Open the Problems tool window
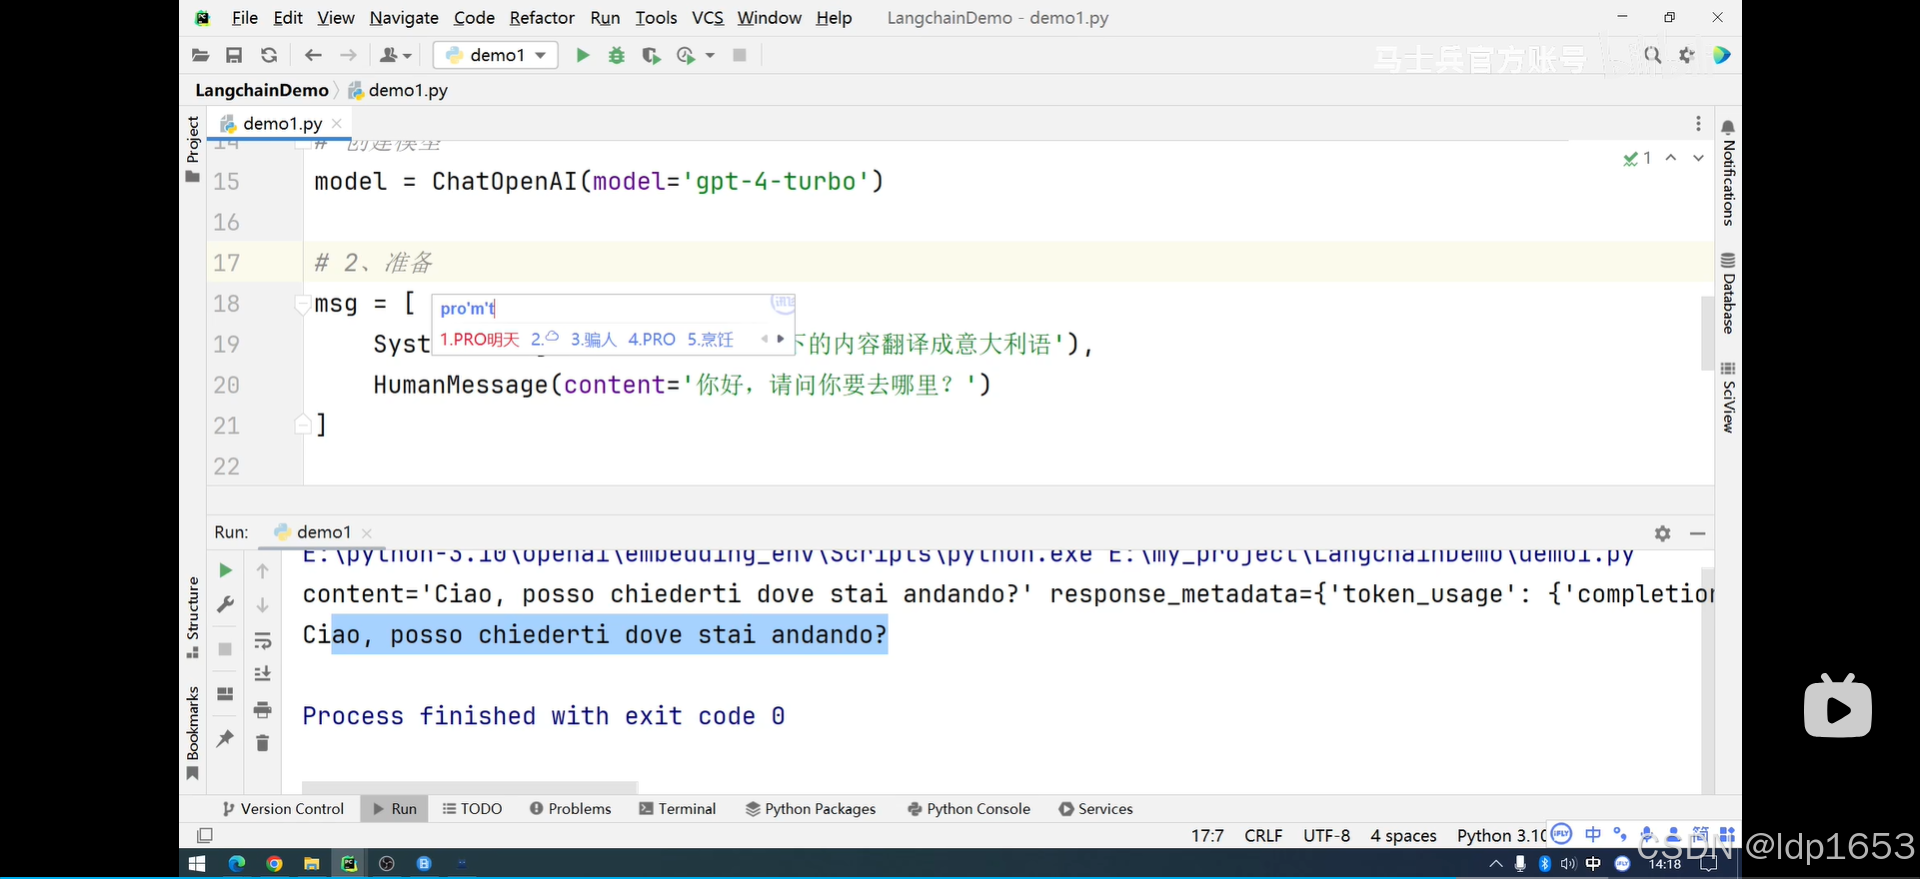 point(570,809)
